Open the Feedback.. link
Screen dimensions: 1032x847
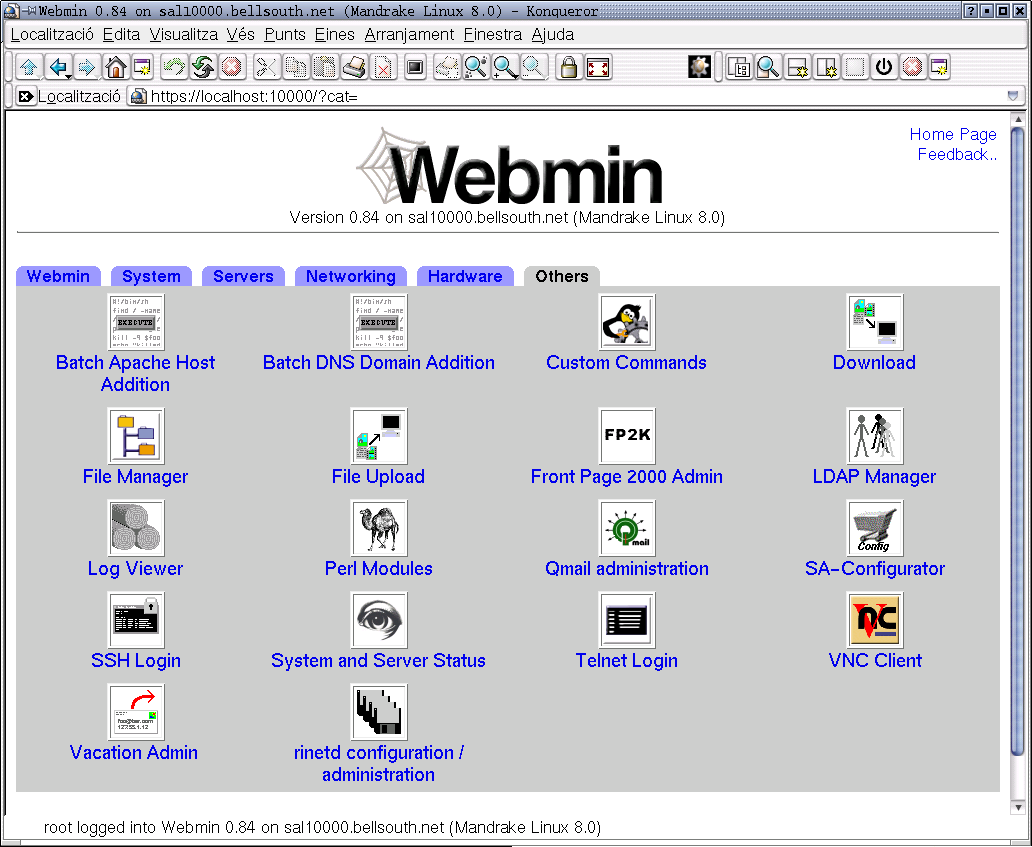pyautogui.click(x=957, y=155)
